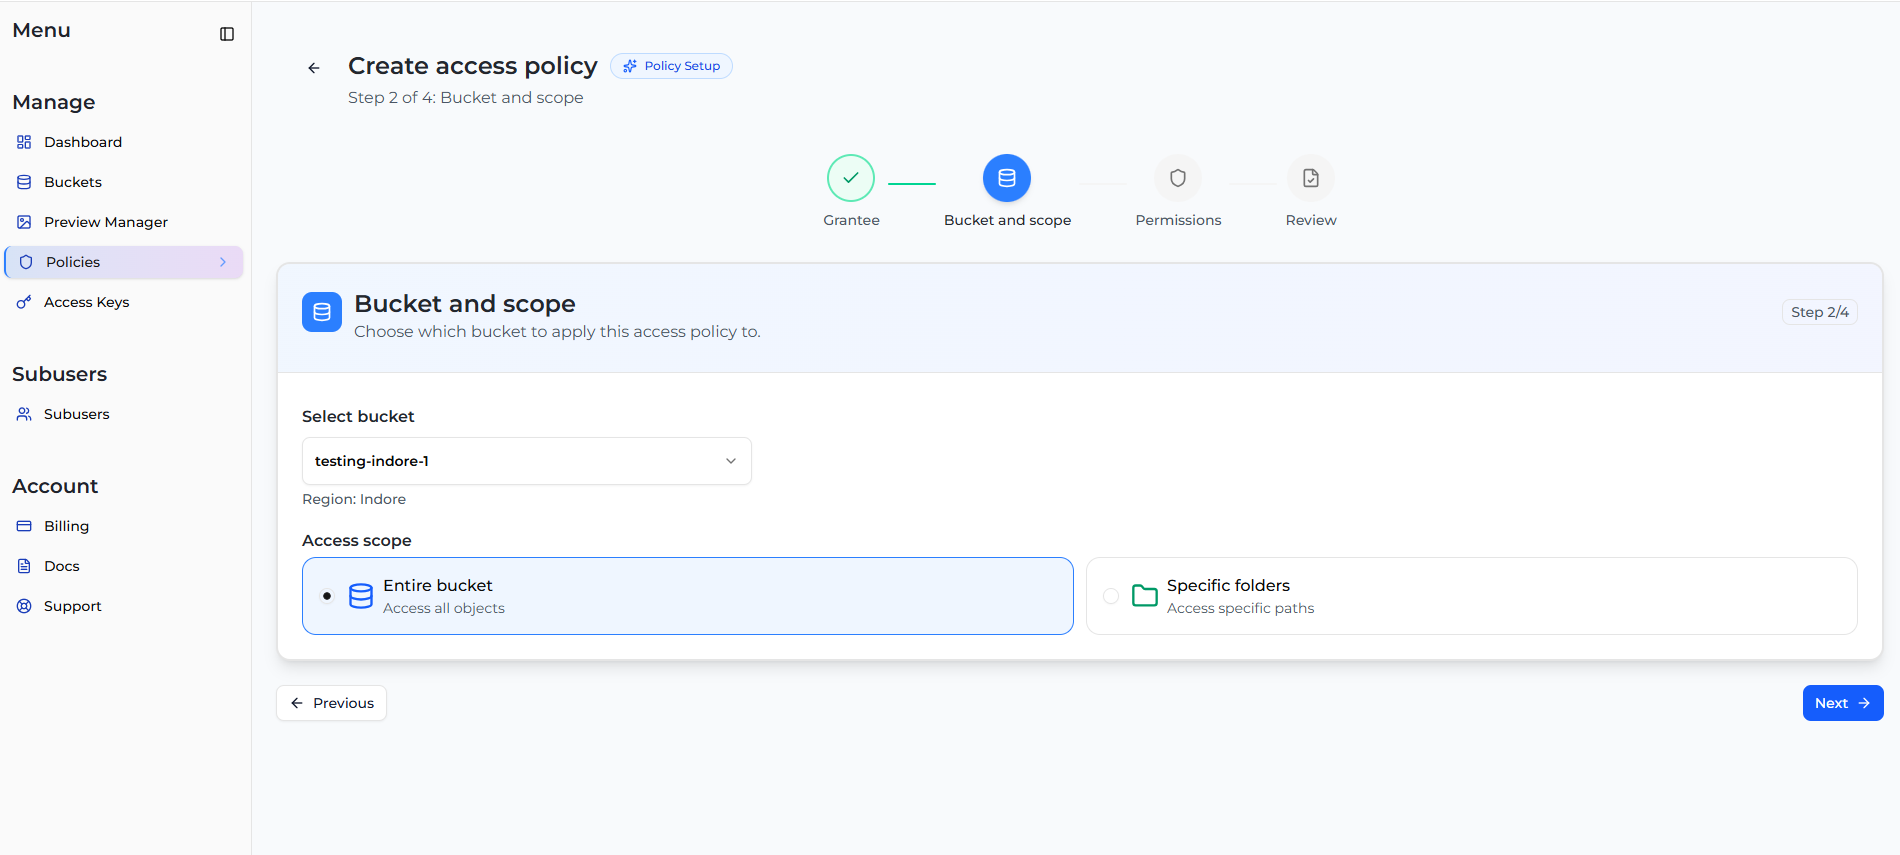Click the Access all objects description
The height and width of the screenshot is (855, 1900).
tap(444, 608)
